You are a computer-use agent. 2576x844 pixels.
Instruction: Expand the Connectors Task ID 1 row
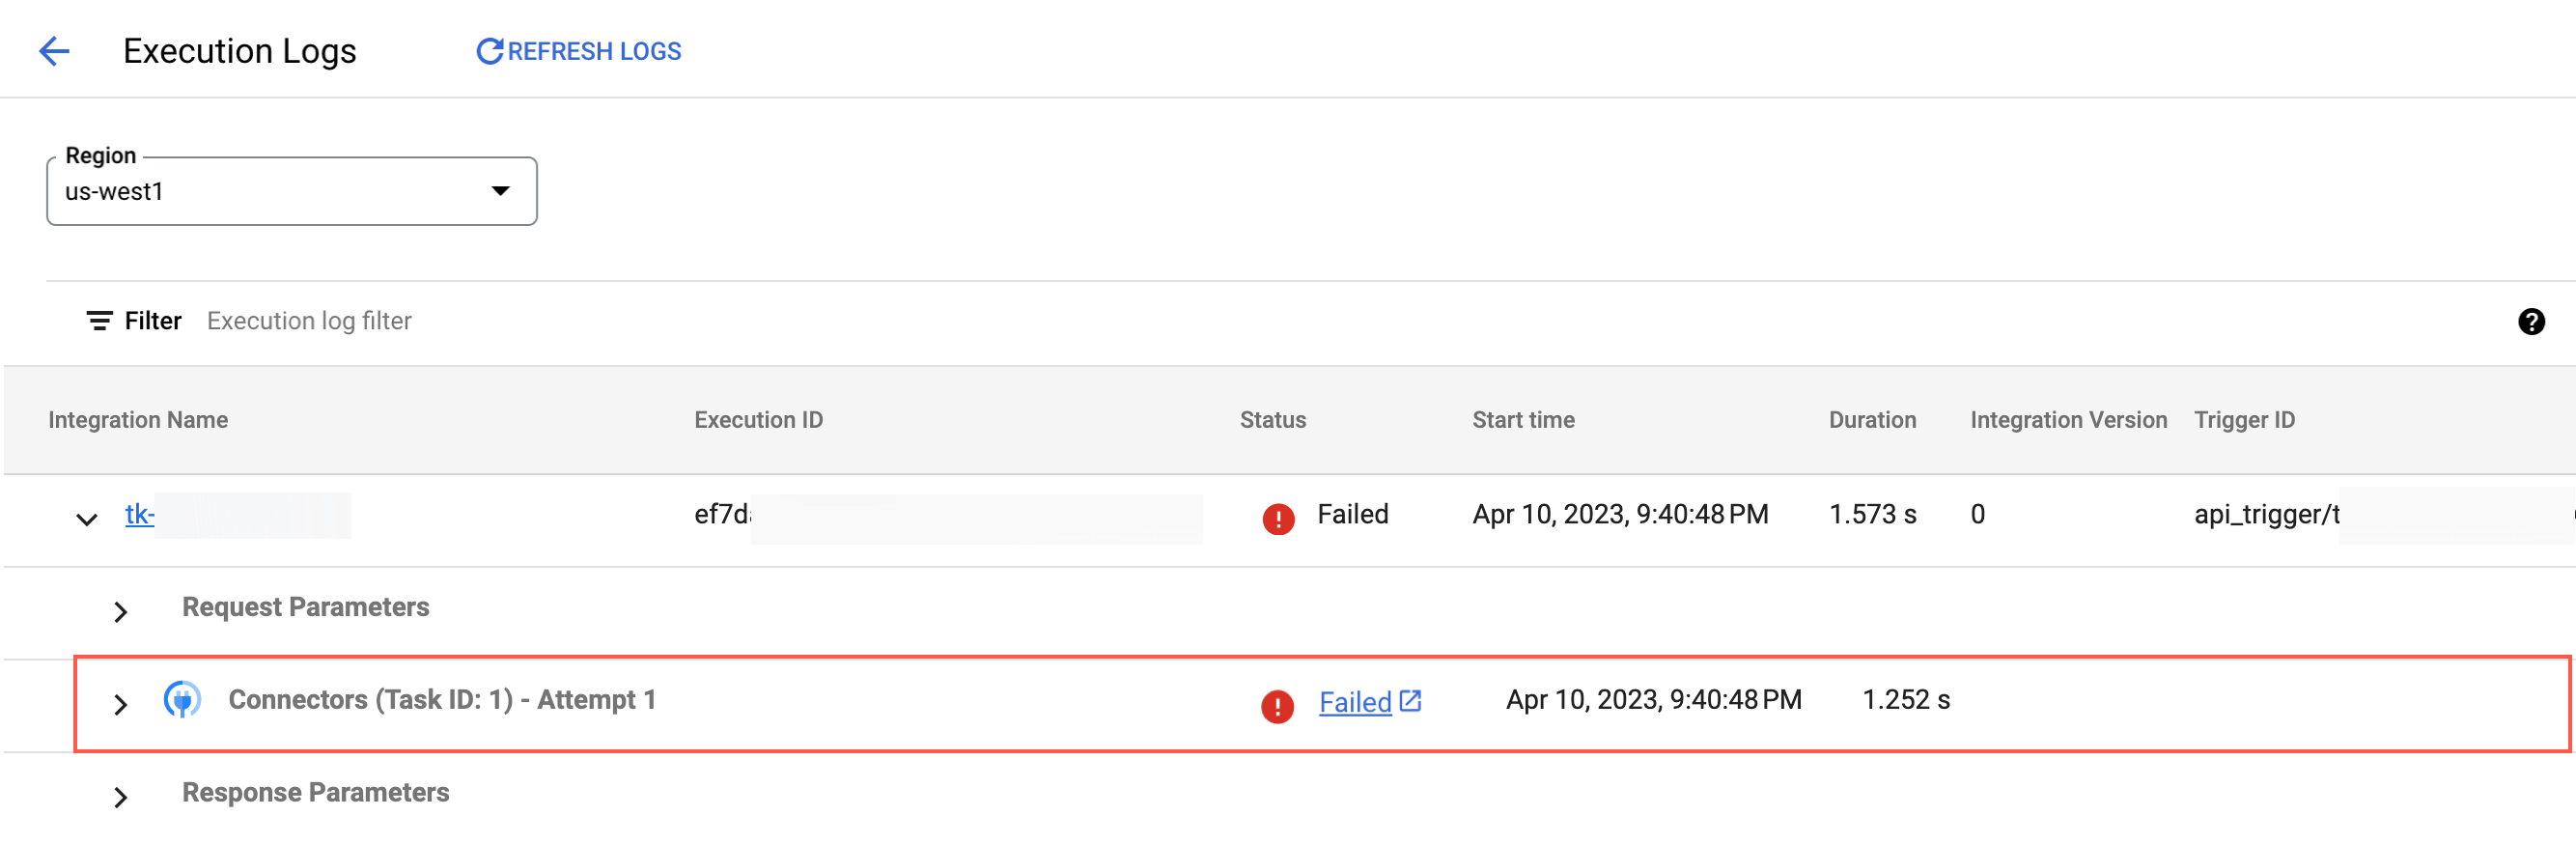pos(121,704)
